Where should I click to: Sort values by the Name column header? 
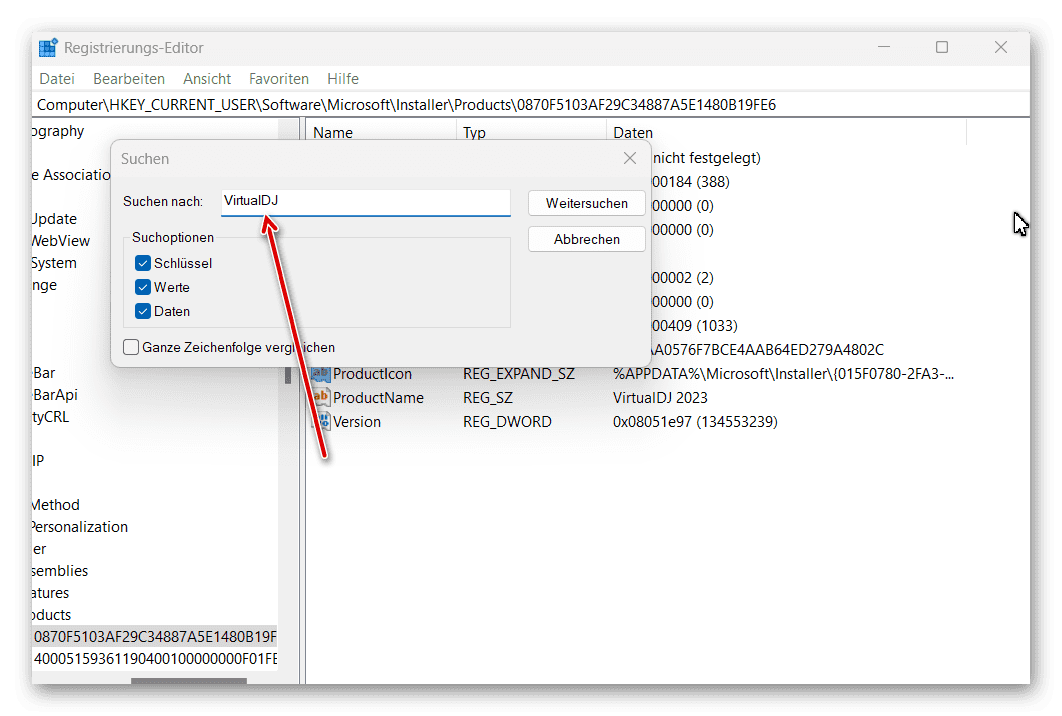coord(381,132)
